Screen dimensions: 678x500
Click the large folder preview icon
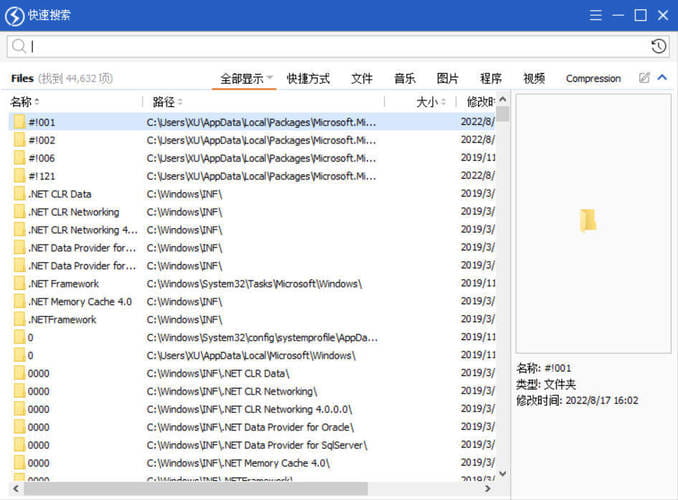pyautogui.click(x=588, y=221)
